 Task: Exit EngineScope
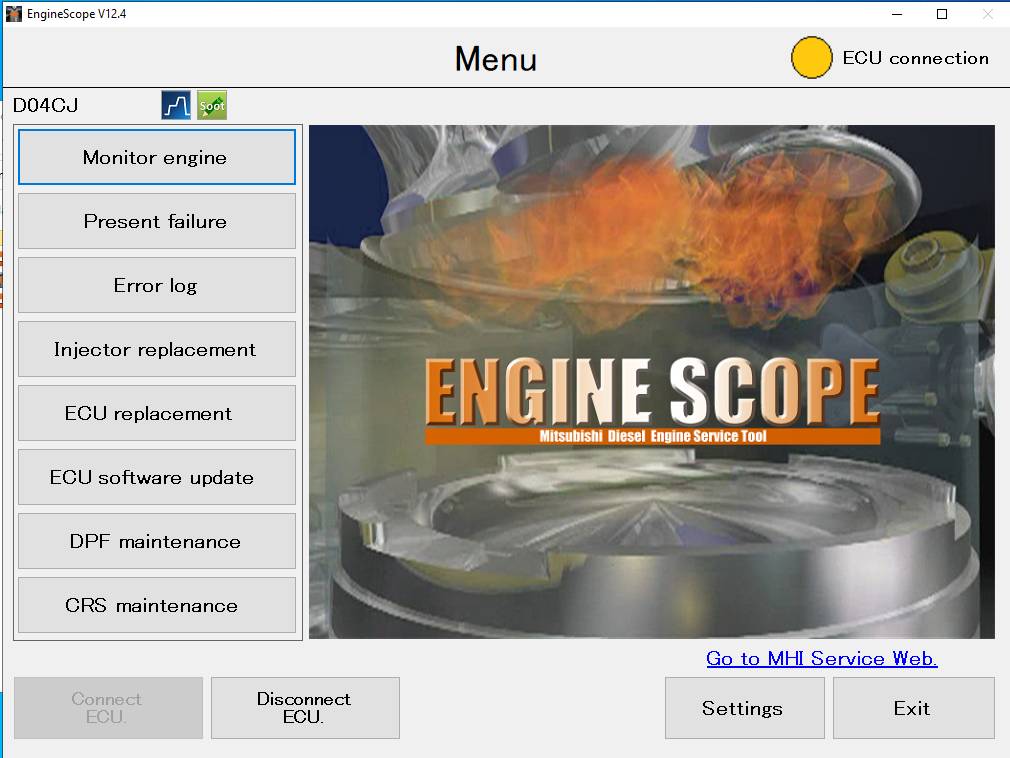click(912, 708)
